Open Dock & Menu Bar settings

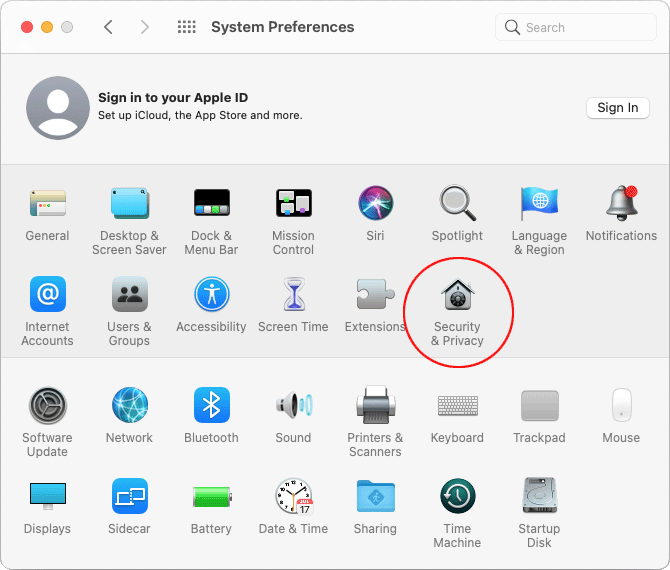pos(212,203)
